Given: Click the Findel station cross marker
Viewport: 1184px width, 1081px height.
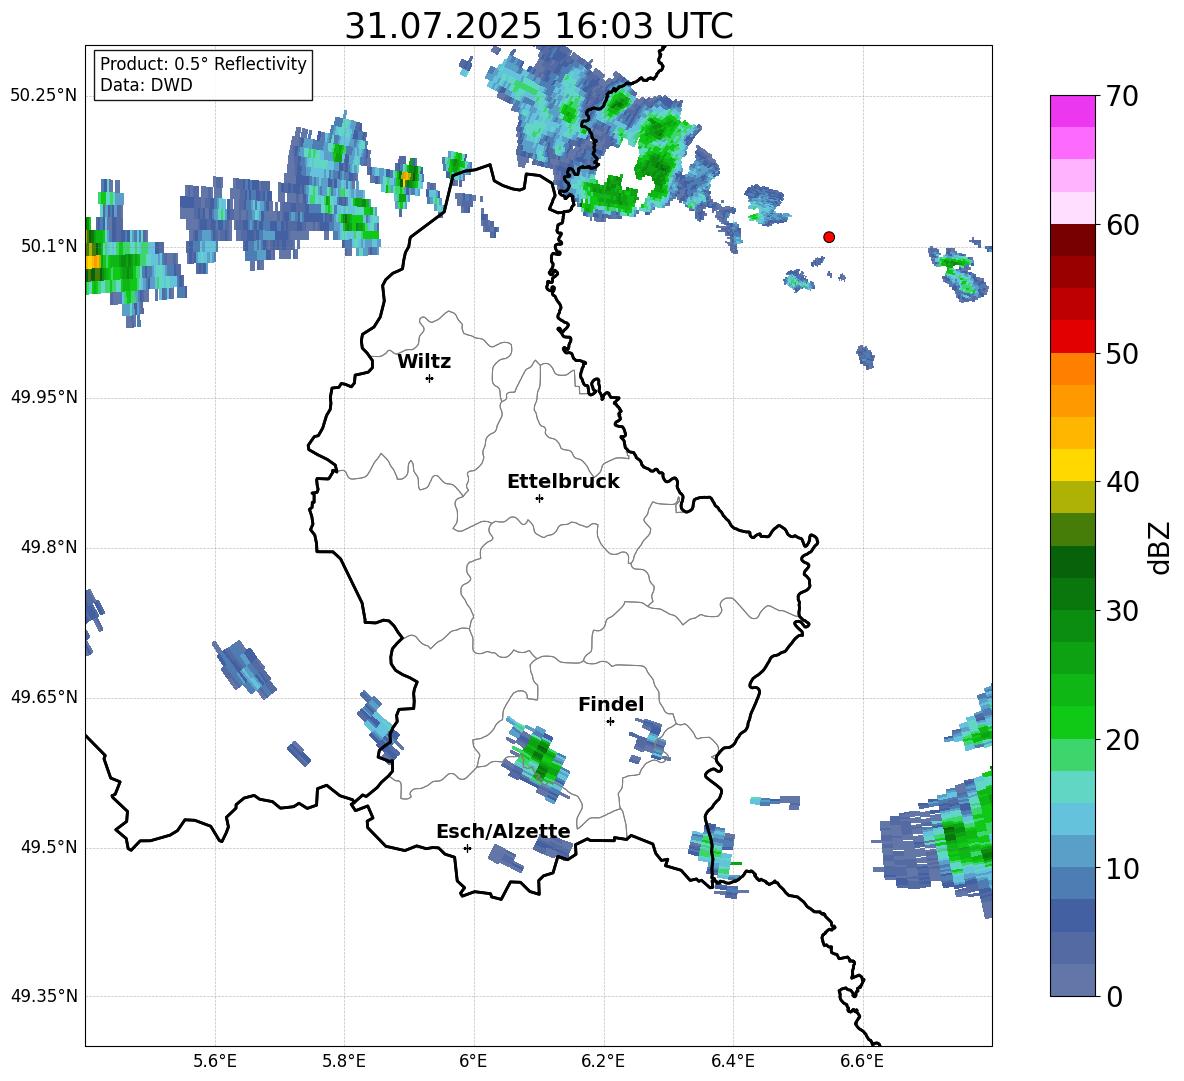Looking at the screenshot, I should 610,721.
